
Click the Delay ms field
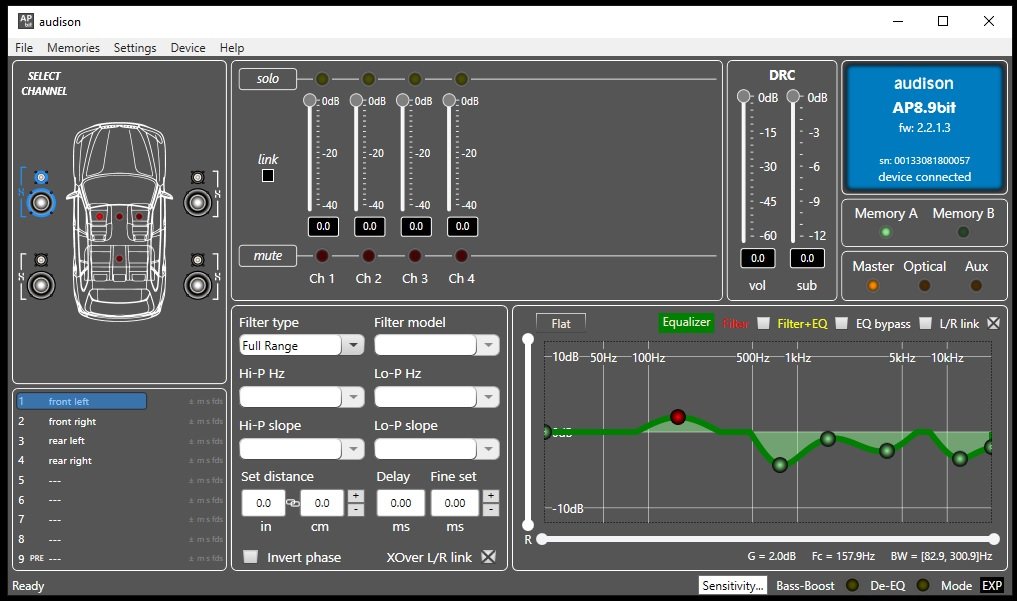click(x=401, y=503)
